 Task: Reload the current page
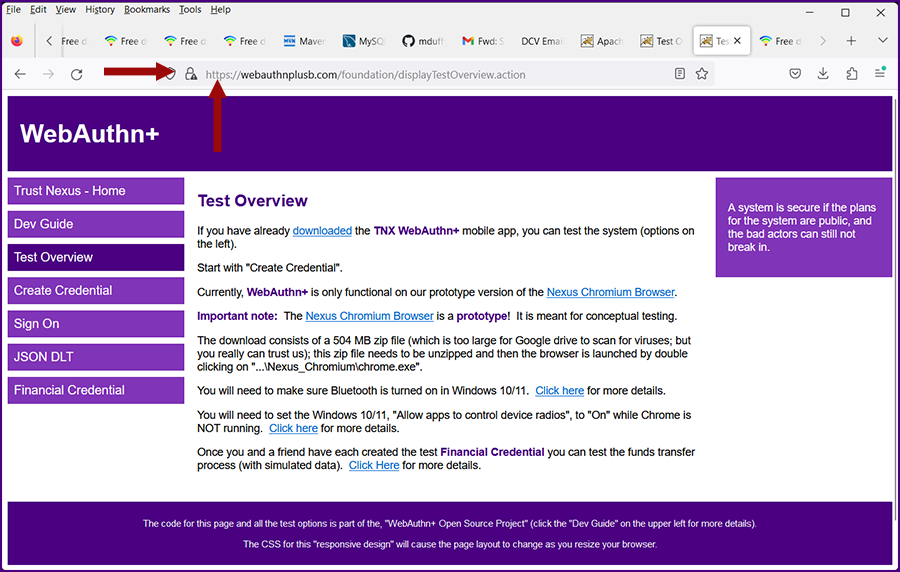[x=76, y=74]
